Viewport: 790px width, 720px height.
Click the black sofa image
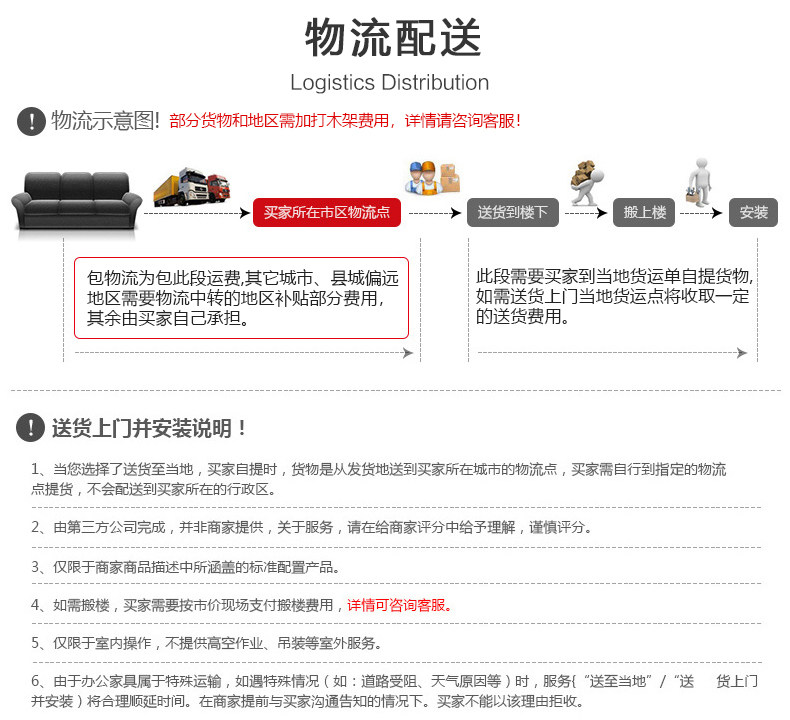coord(77,202)
